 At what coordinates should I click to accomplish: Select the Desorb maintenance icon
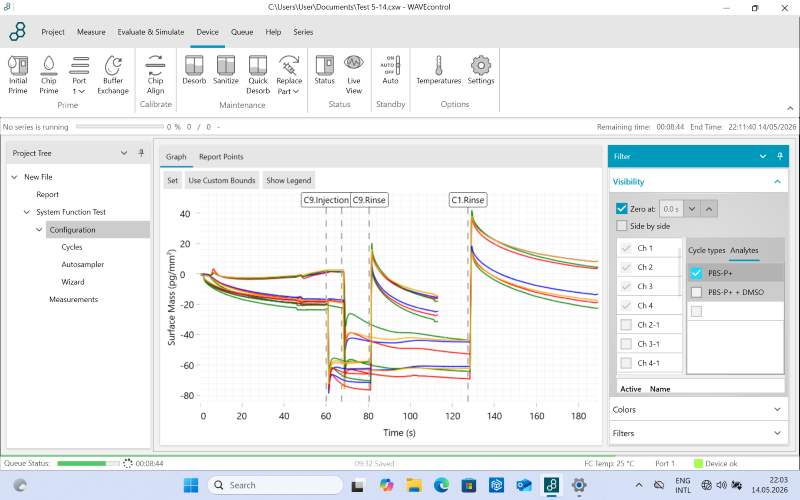[x=194, y=70]
